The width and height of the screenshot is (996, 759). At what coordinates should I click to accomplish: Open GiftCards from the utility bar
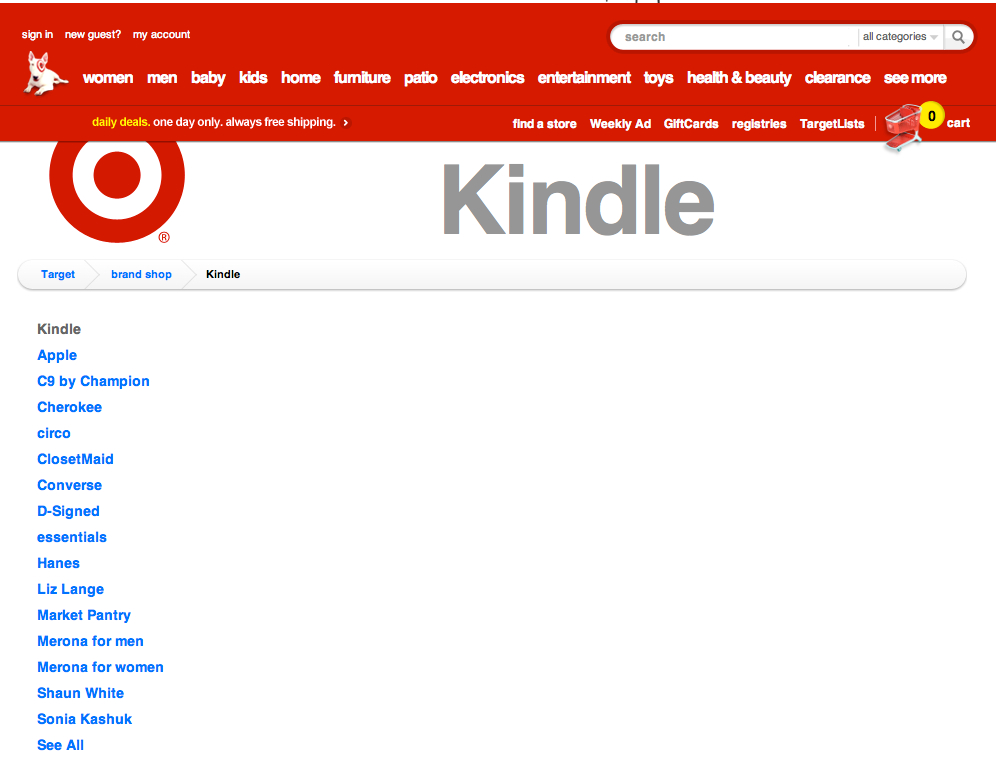[x=691, y=124]
